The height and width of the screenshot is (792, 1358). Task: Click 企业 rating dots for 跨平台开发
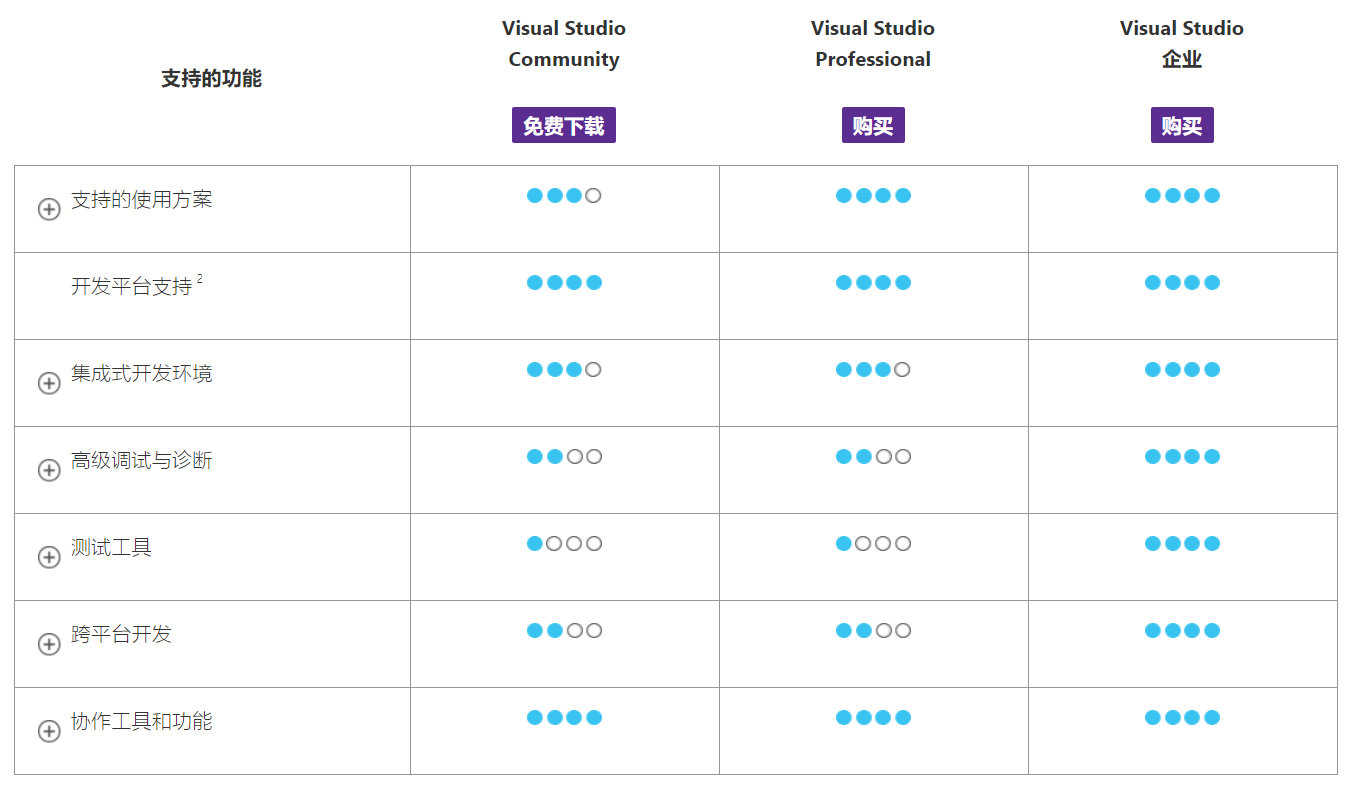1182,631
